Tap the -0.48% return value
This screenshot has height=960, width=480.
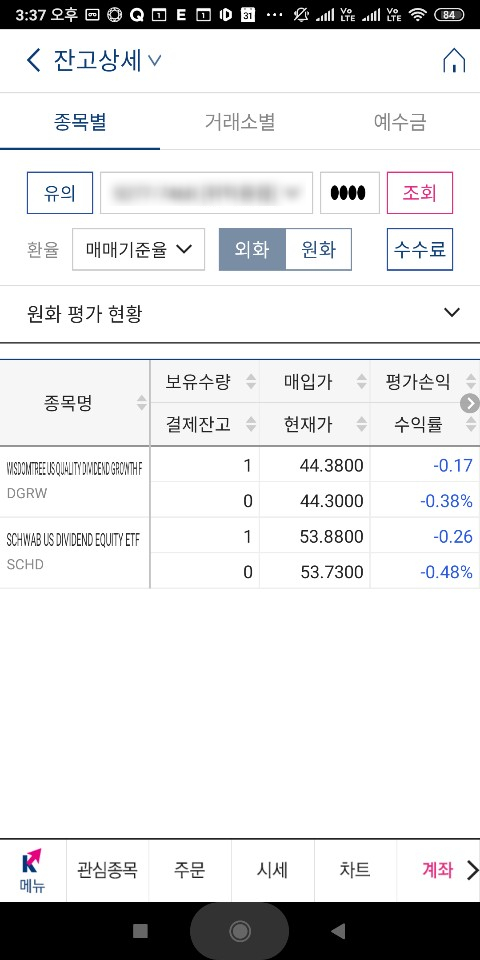[446, 572]
